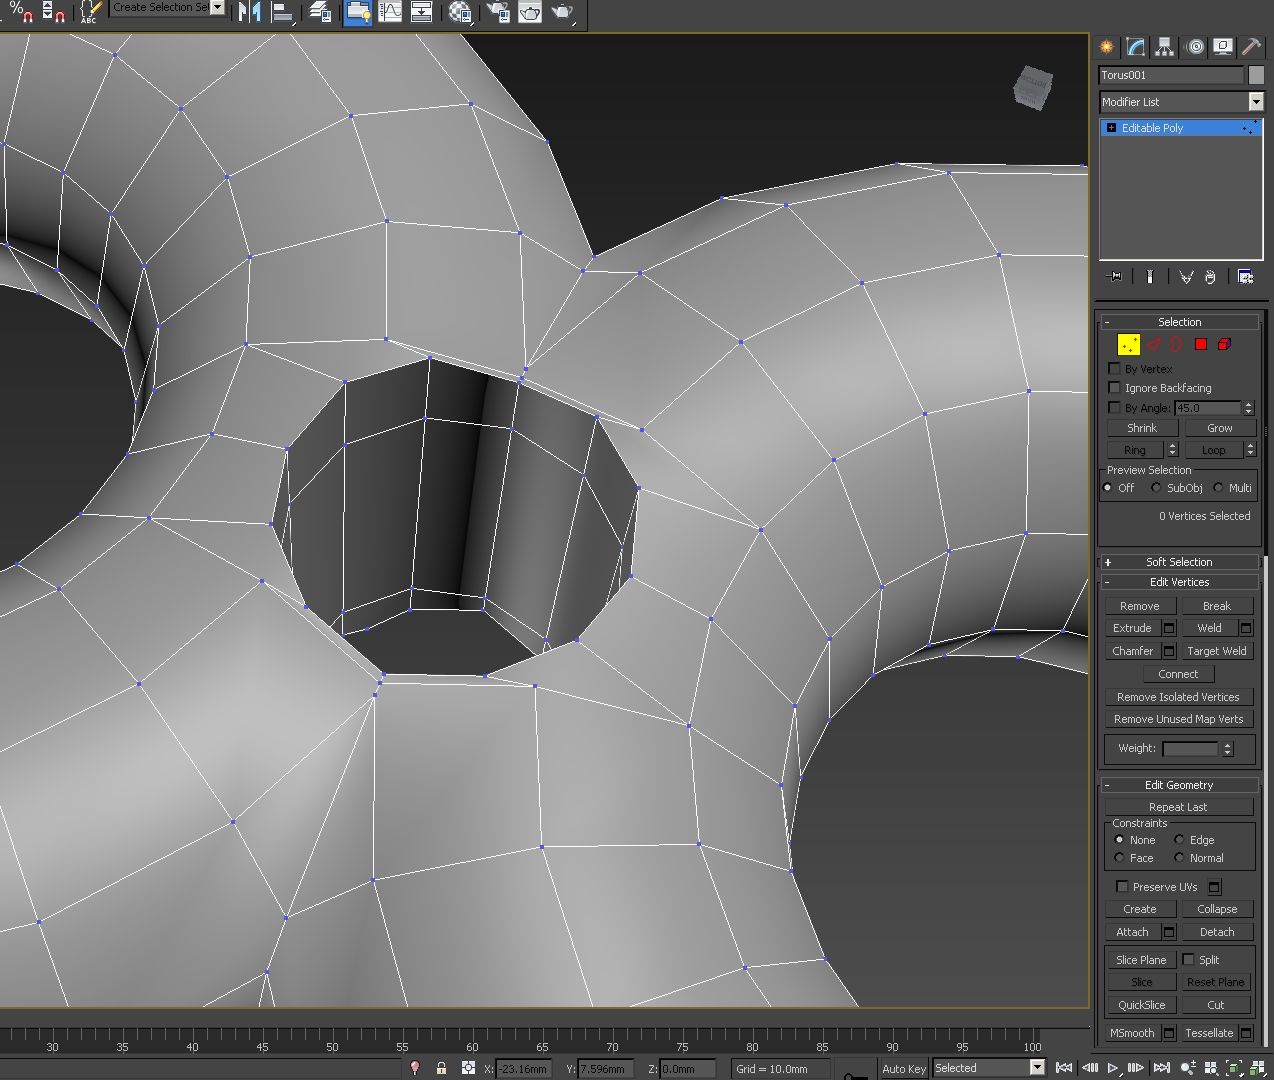This screenshot has height=1080, width=1274.
Task: Open the Layer Manager folder icon
Action: pyautogui.click(x=358, y=13)
